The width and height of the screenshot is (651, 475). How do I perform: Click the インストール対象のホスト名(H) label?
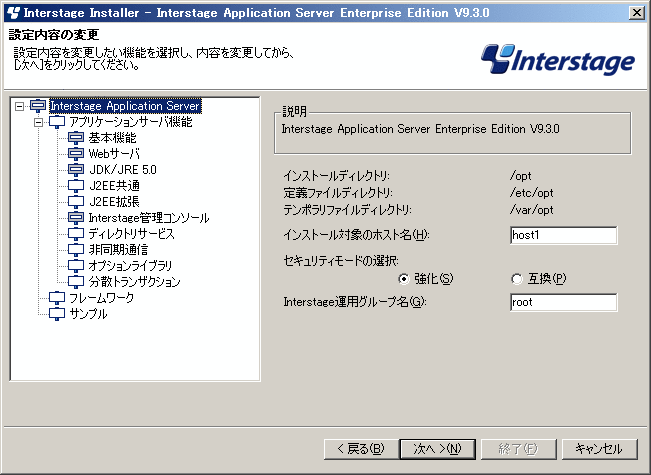pos(356,235)
